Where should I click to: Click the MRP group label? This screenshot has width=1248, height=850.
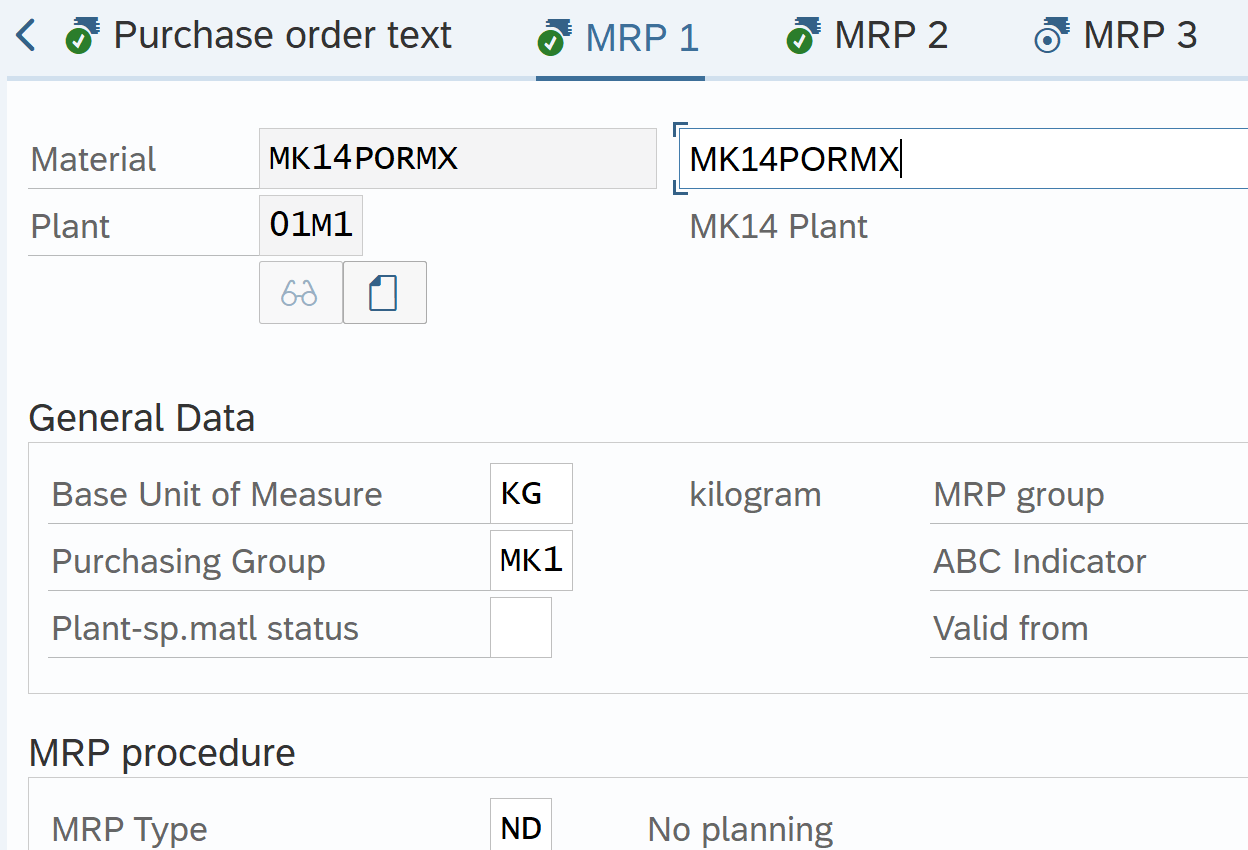pyautogui.click(x=1018, y=494)
